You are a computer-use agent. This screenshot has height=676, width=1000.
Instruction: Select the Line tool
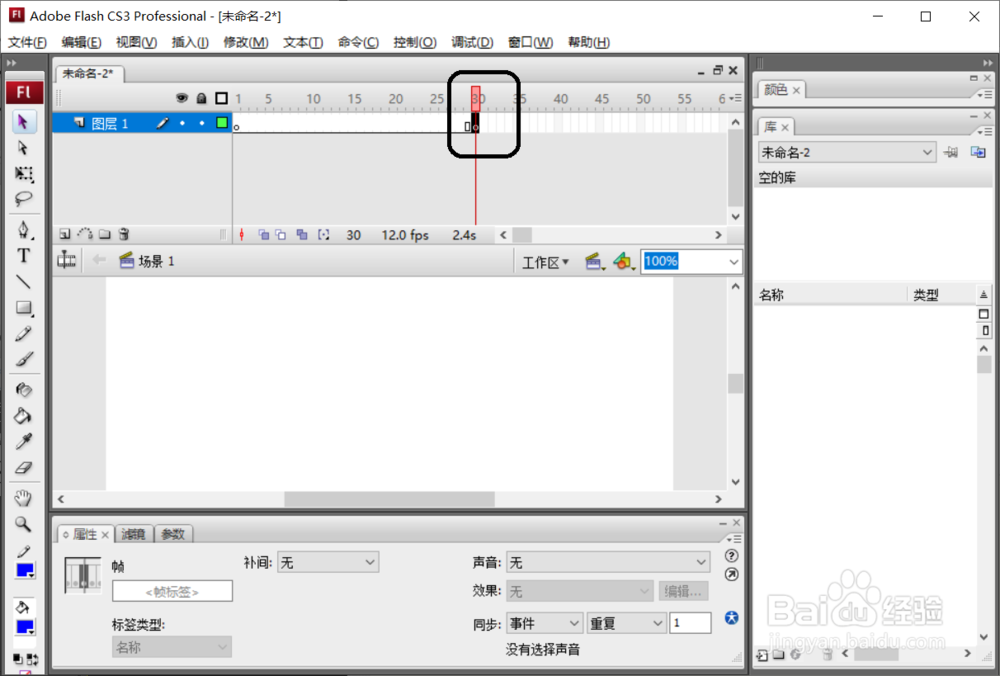click(x=24, y=282)
